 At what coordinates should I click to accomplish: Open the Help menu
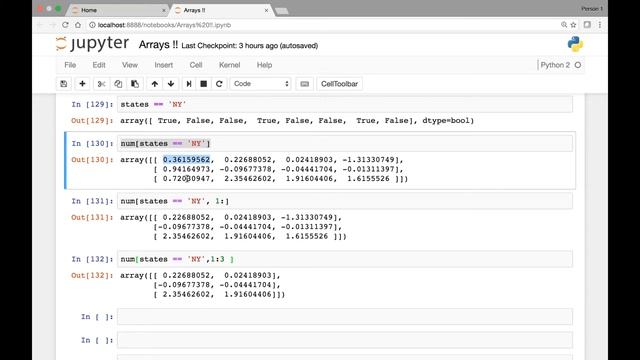pos(264,65)
